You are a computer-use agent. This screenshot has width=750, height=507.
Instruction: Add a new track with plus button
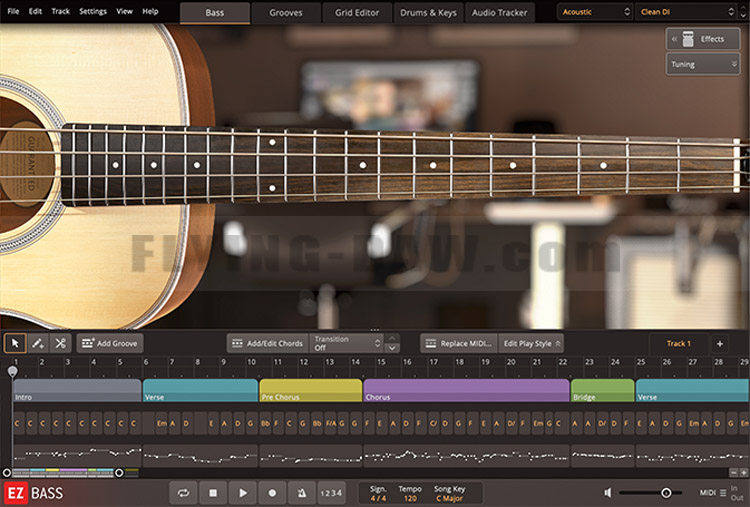coord(719,343)
